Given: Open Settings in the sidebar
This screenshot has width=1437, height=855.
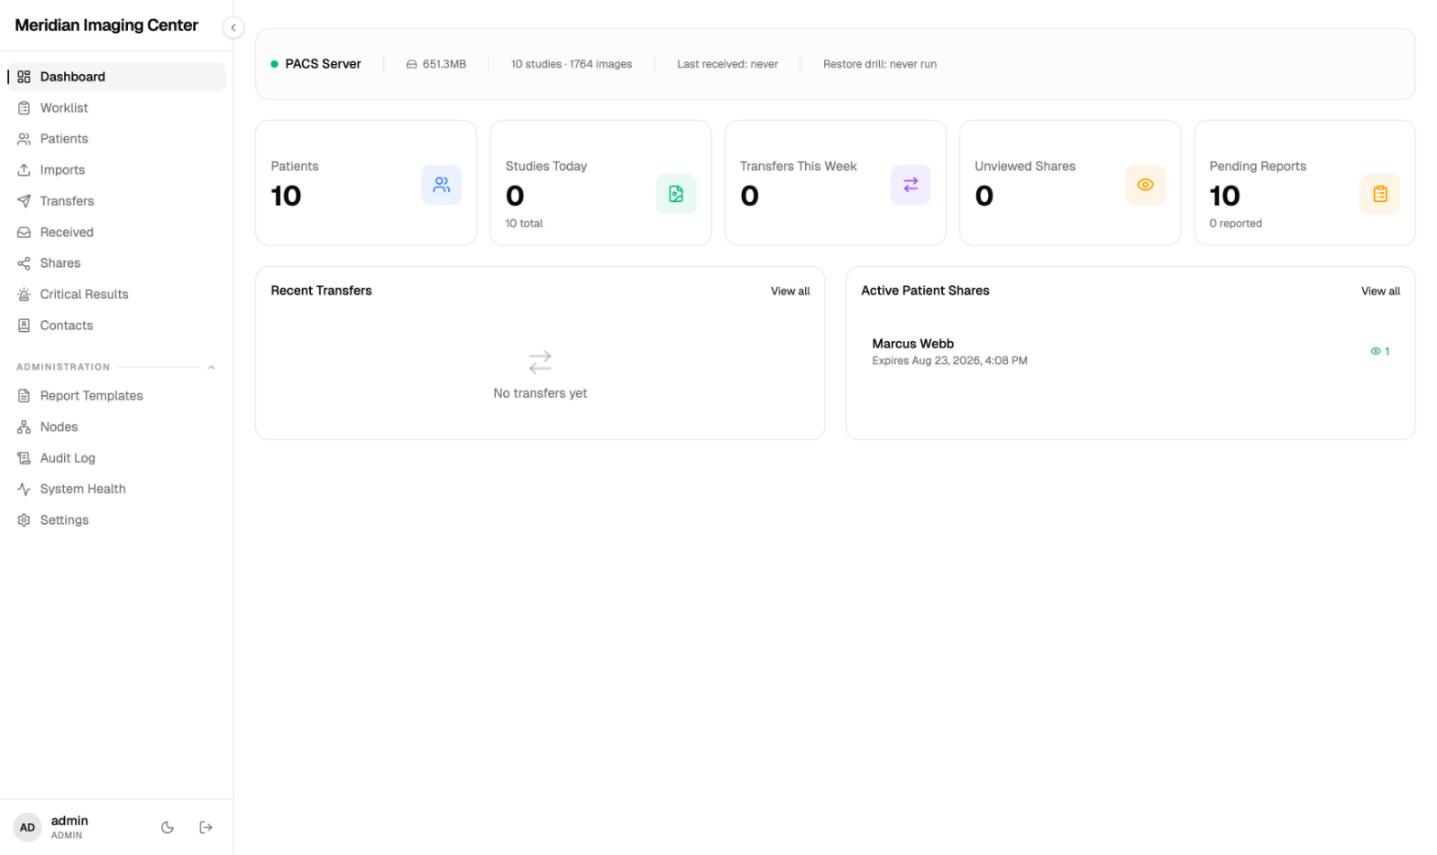Looking at the screenshot, I should [117, 520].
